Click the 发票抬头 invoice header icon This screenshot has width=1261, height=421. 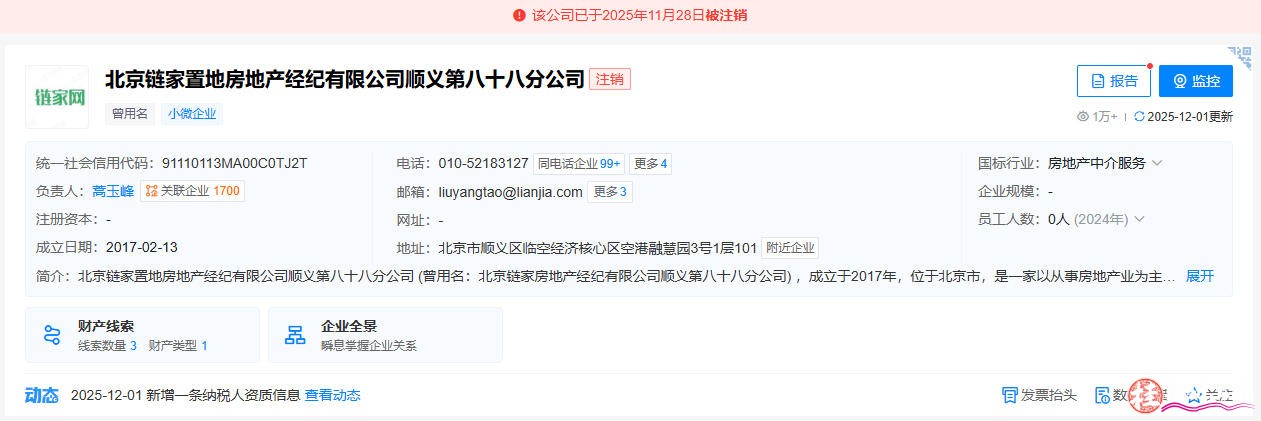tap(1010, 395)
